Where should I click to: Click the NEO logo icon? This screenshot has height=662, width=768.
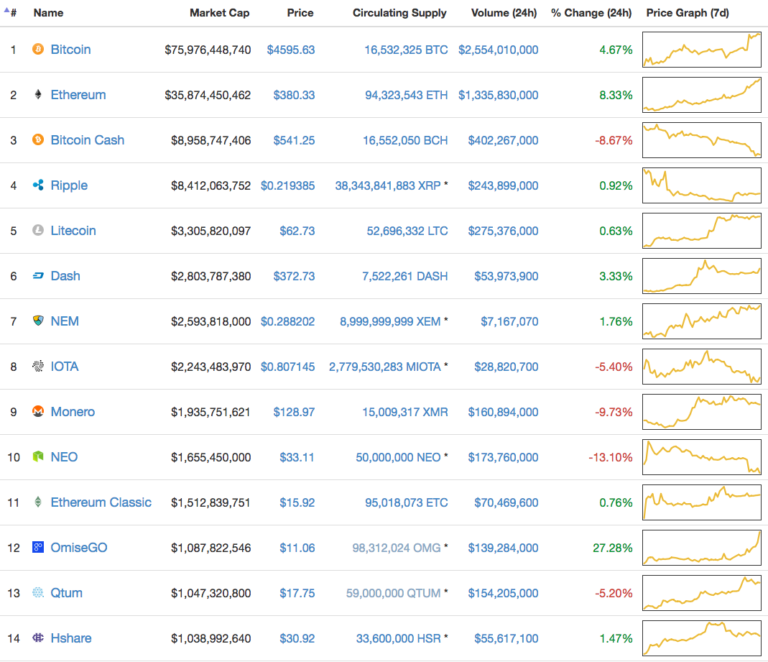coord(38,457)
